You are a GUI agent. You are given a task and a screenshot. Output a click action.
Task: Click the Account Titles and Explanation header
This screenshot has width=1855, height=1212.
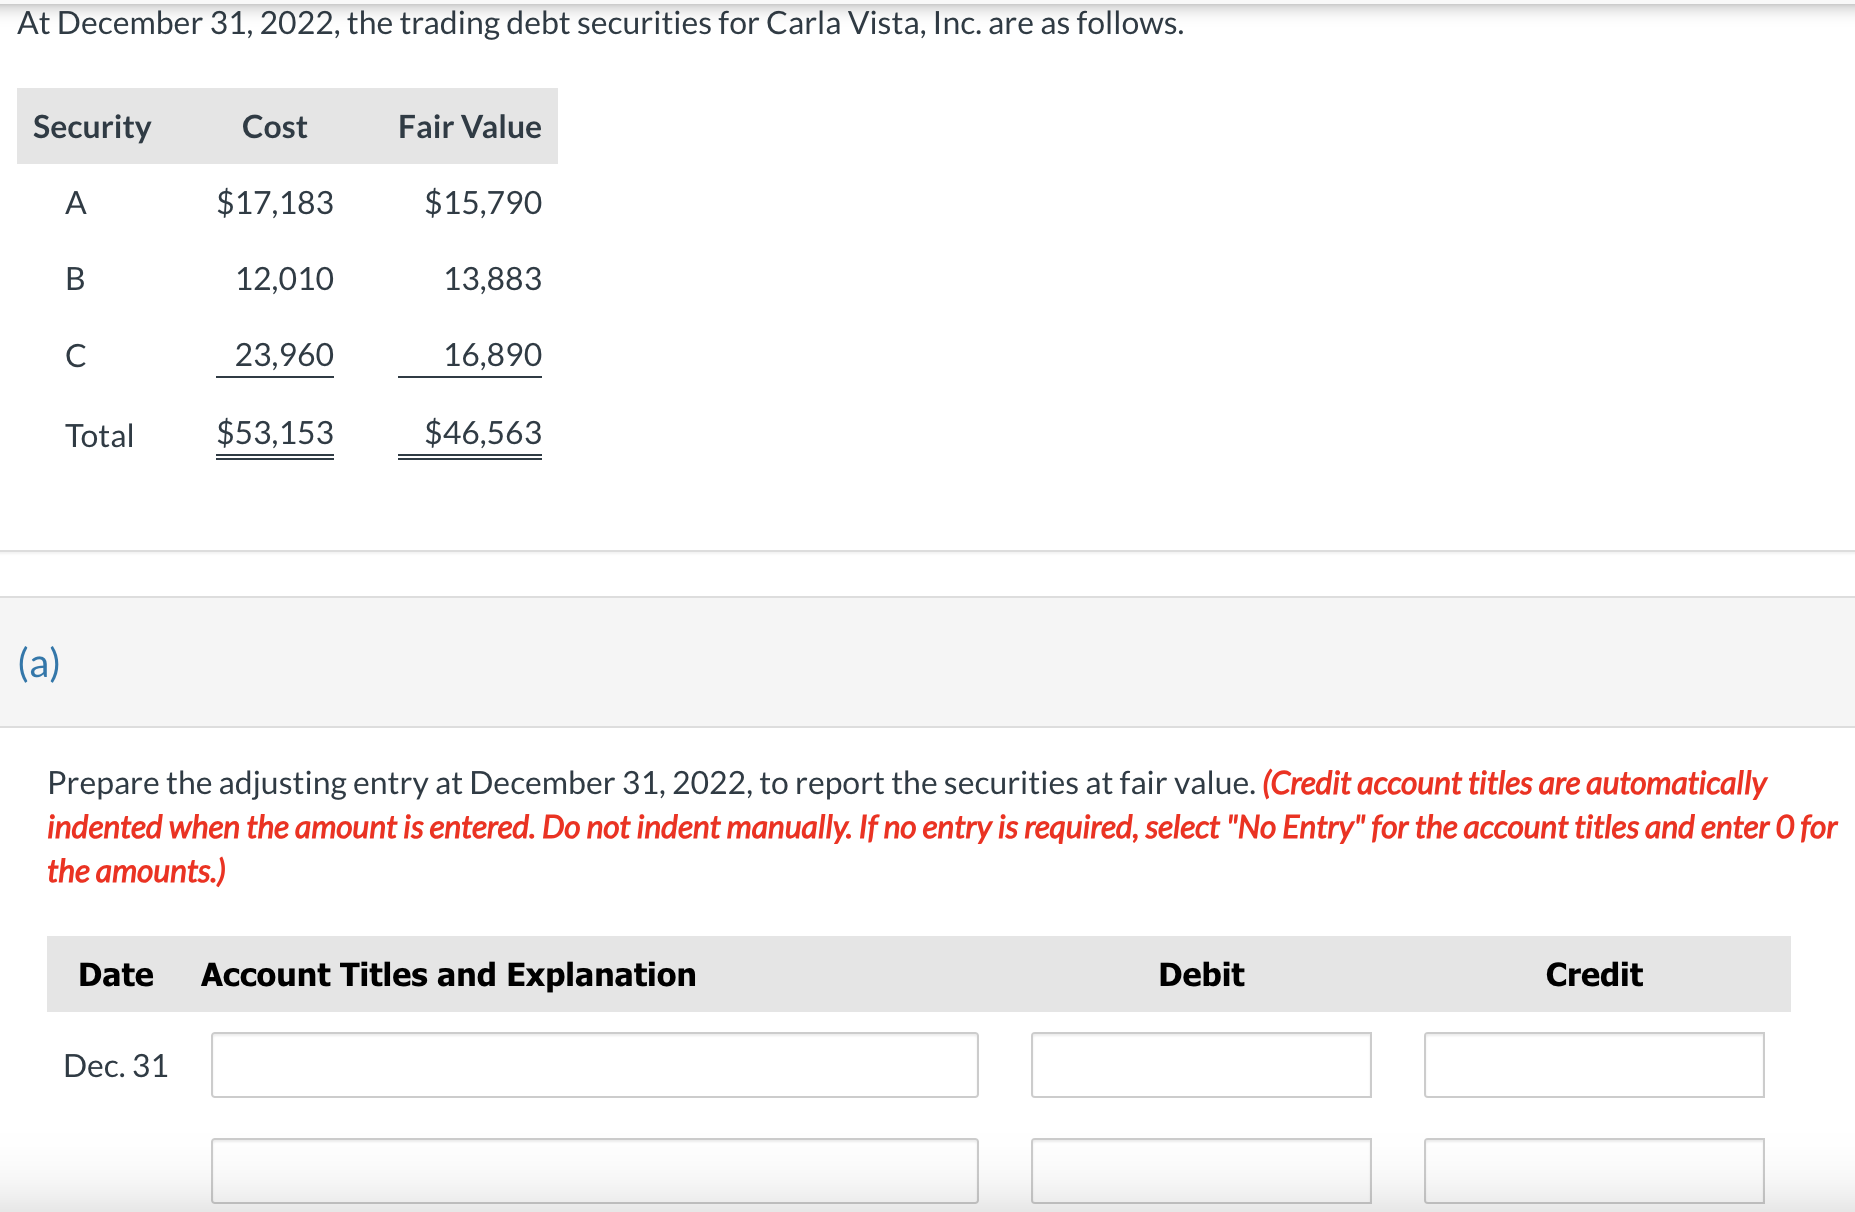(x=447, y=974)
